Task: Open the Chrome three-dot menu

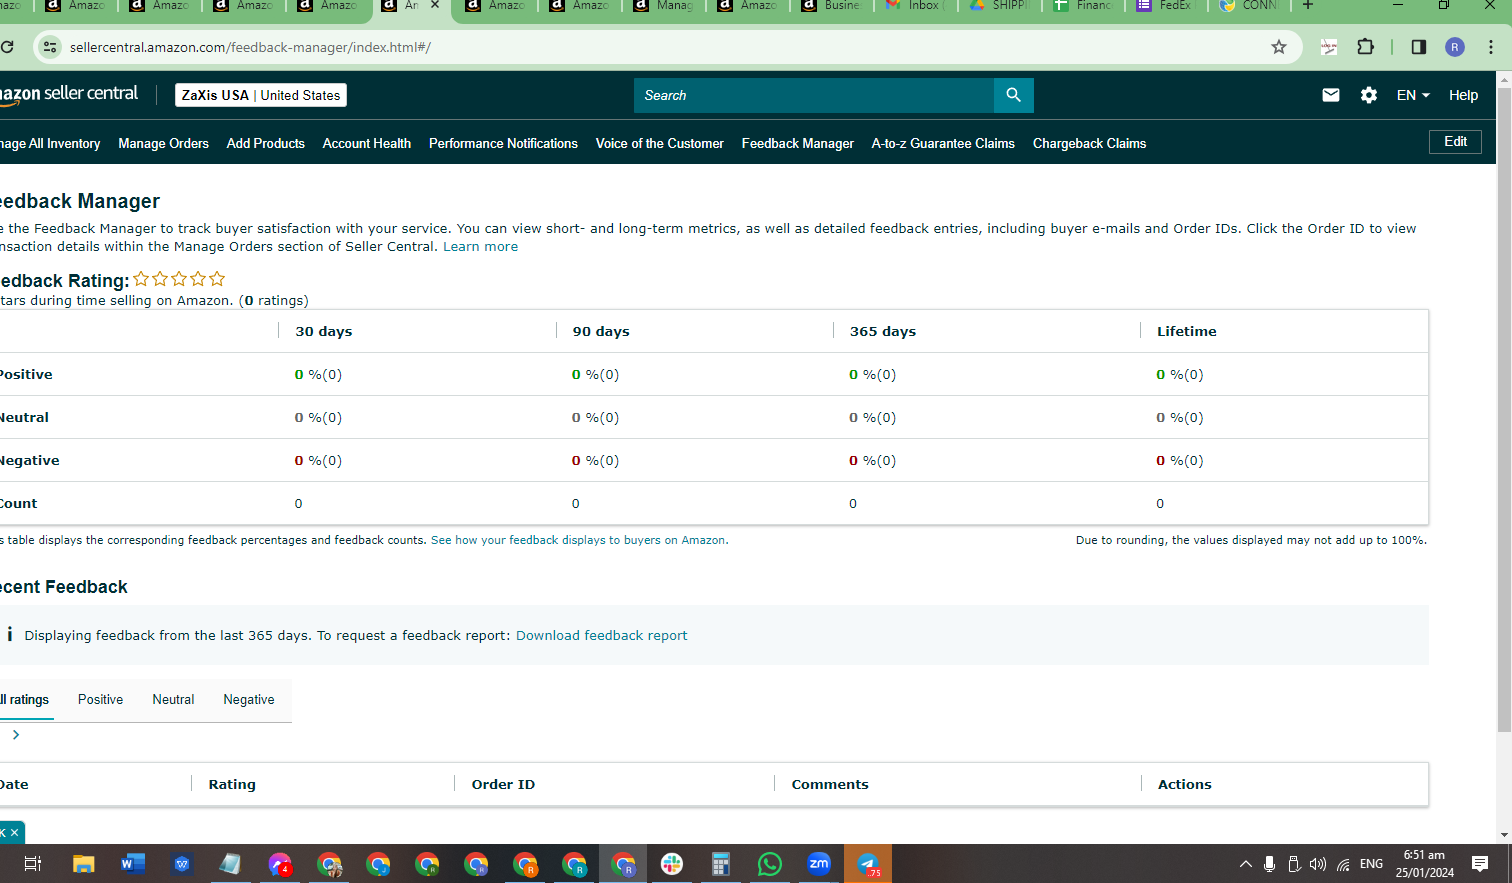Action: pos(1491,47)
